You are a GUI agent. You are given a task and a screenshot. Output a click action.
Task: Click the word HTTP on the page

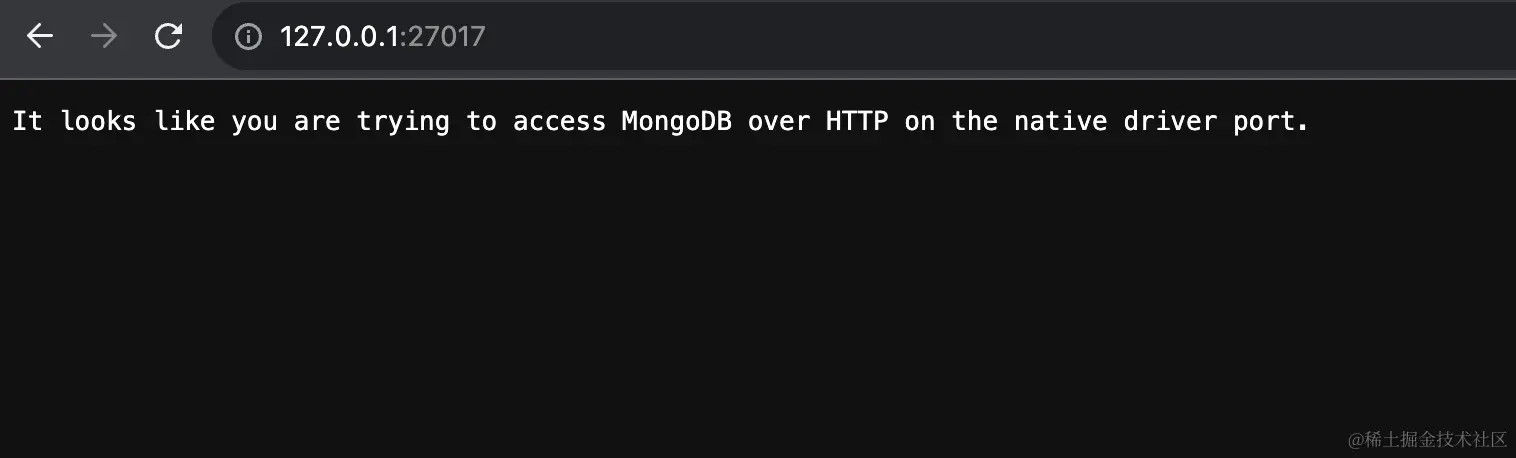point(857,122)
